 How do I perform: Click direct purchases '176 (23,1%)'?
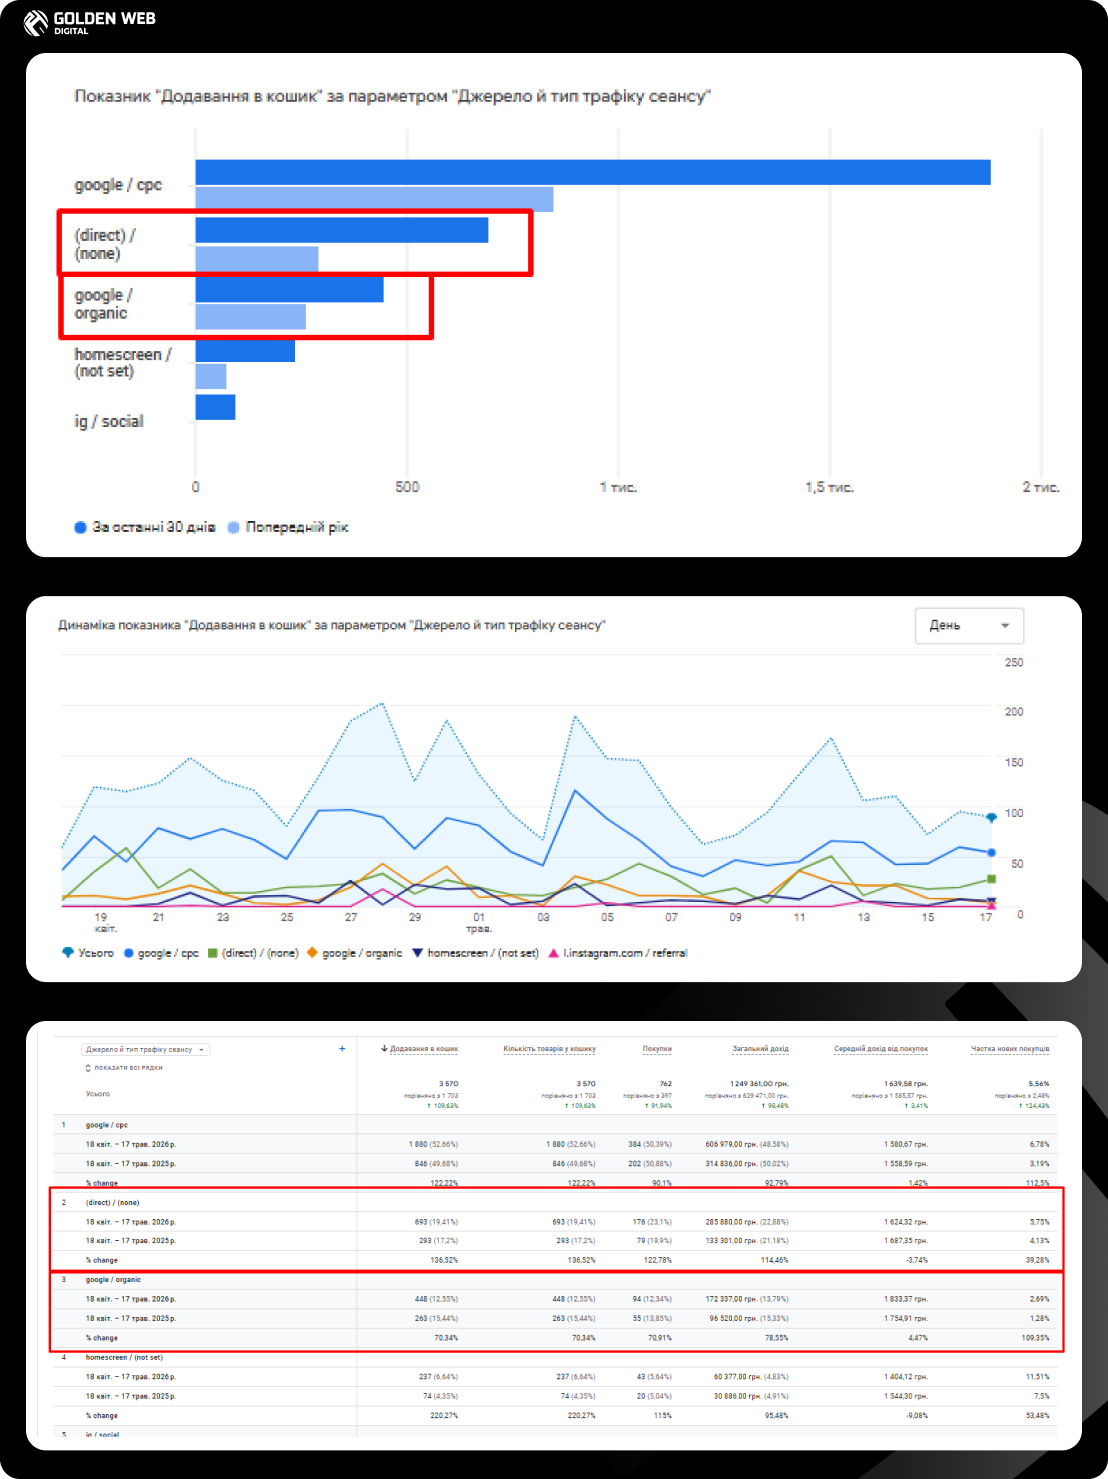coord(652,1222)
